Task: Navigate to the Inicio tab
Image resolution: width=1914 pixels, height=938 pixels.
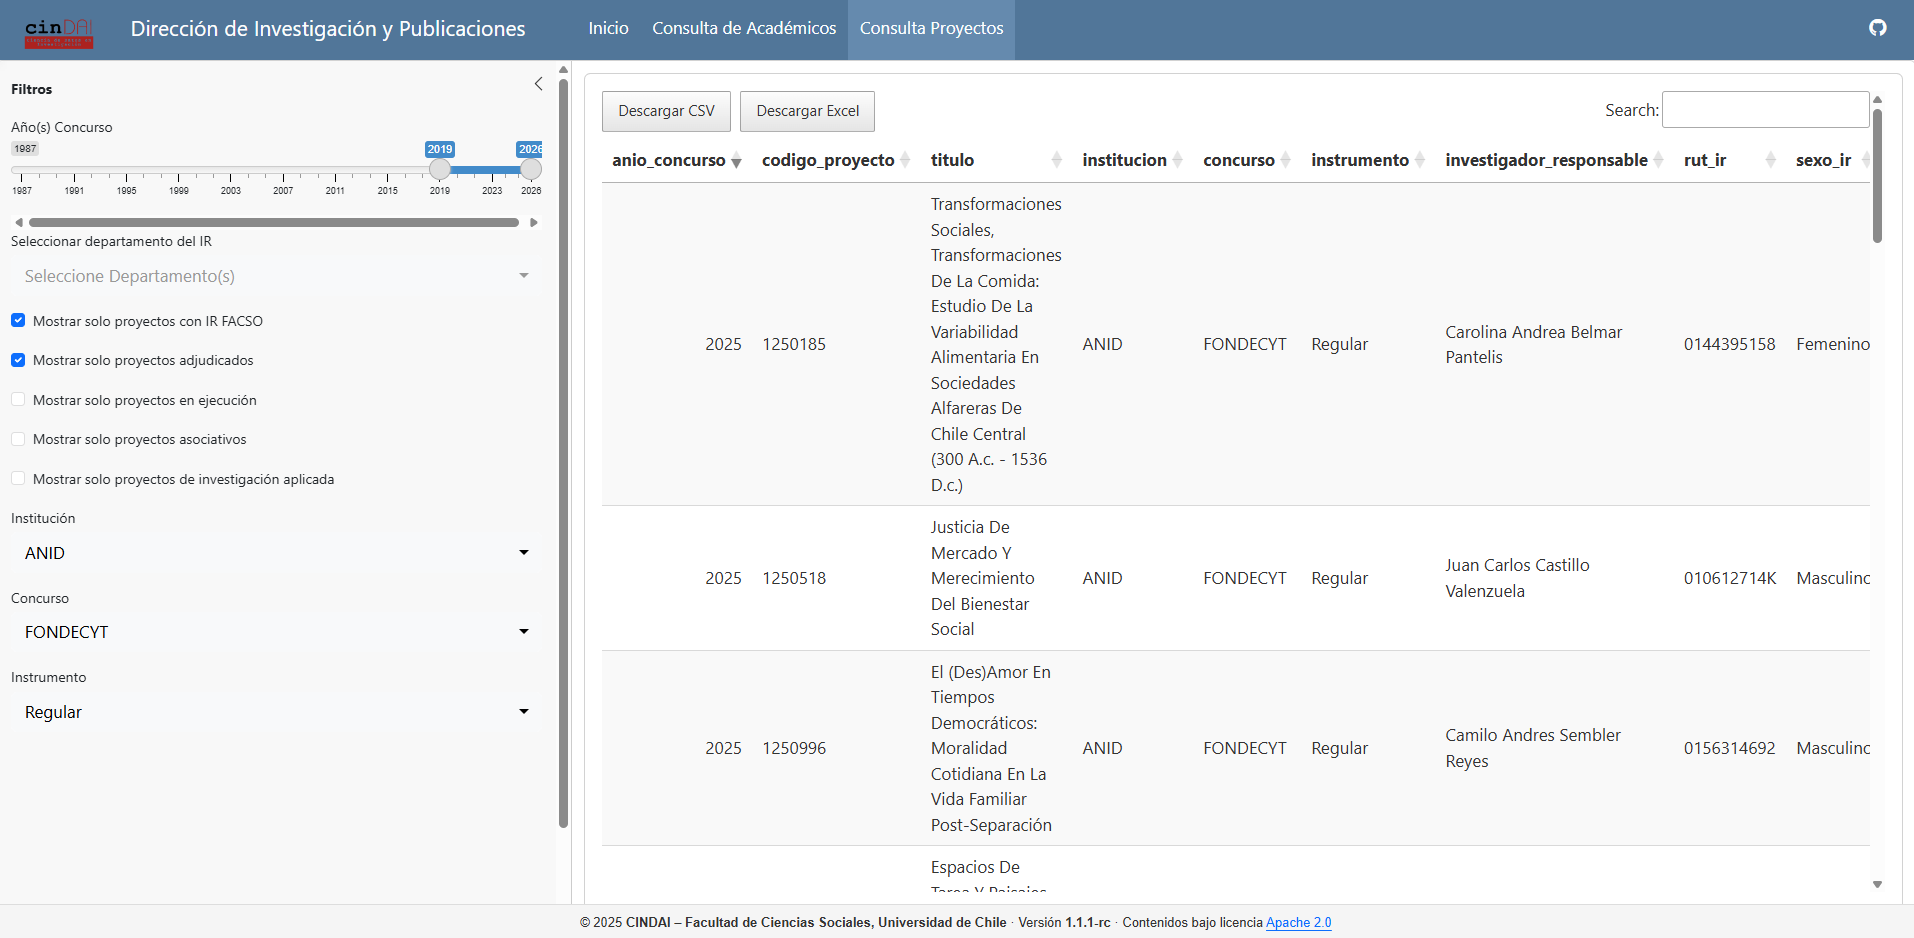Action: click(608, 29)
